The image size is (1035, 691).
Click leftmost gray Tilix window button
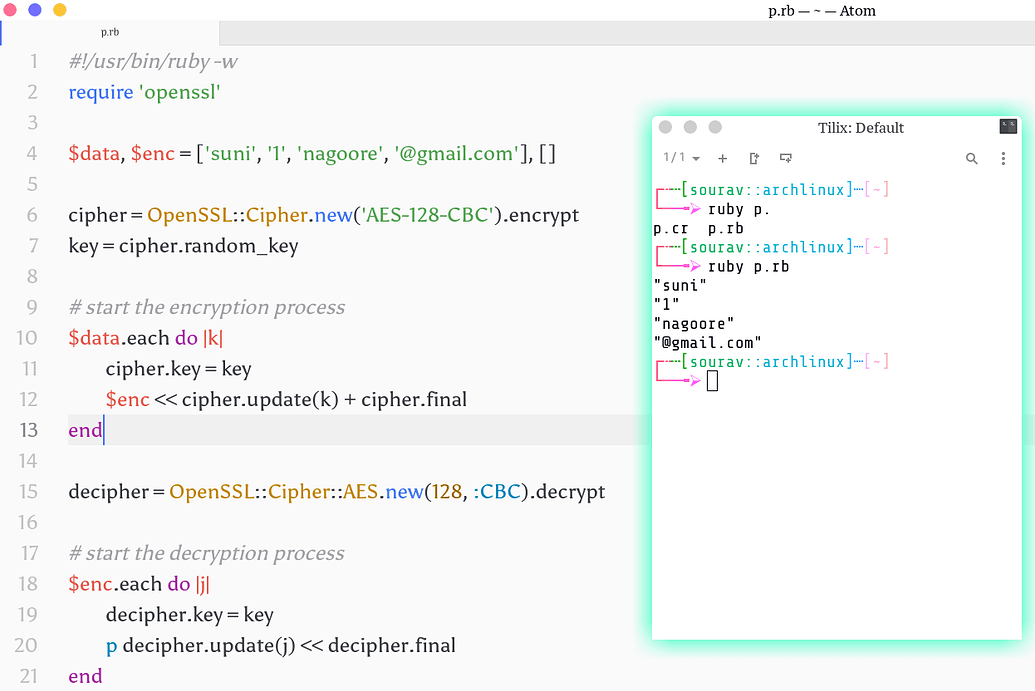666,127
